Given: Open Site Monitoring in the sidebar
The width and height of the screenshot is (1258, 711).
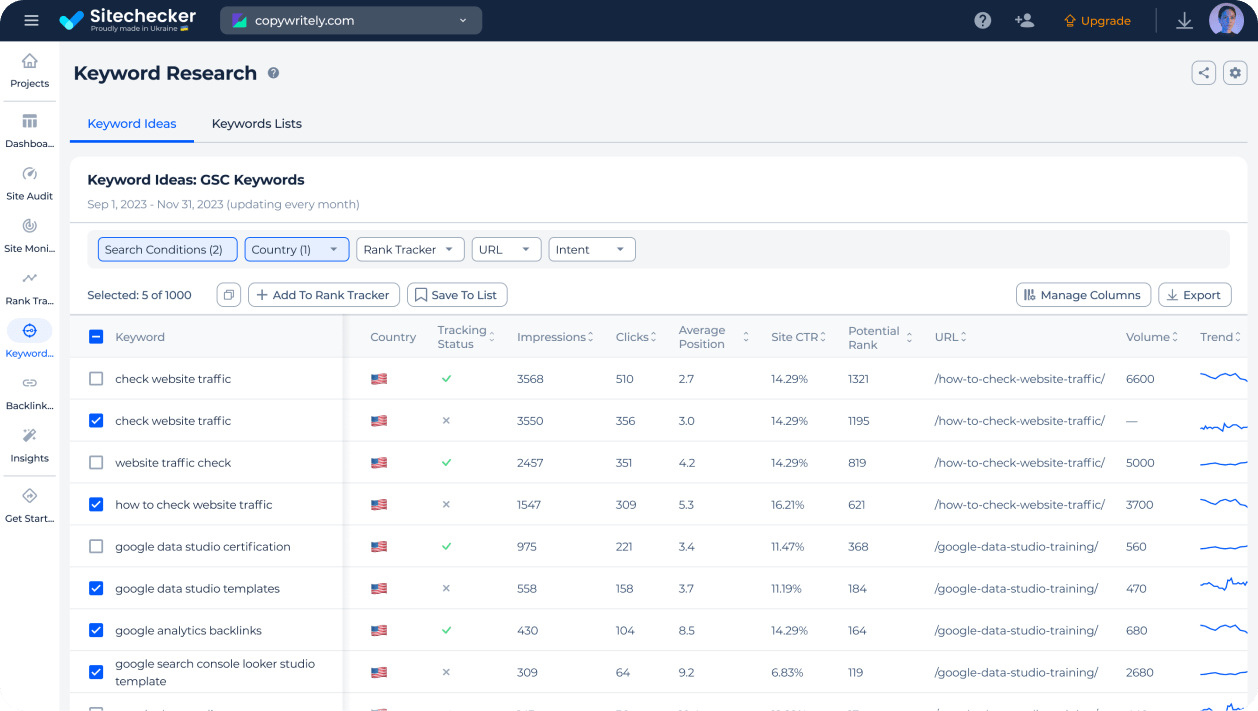Looking at the screenshot, I should click(x=30, y=236).
